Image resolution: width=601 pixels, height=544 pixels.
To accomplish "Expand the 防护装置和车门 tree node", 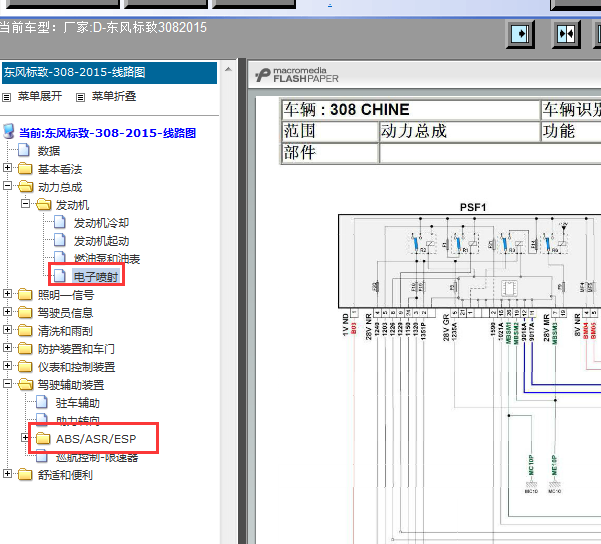I will click(x=7, y=348).
